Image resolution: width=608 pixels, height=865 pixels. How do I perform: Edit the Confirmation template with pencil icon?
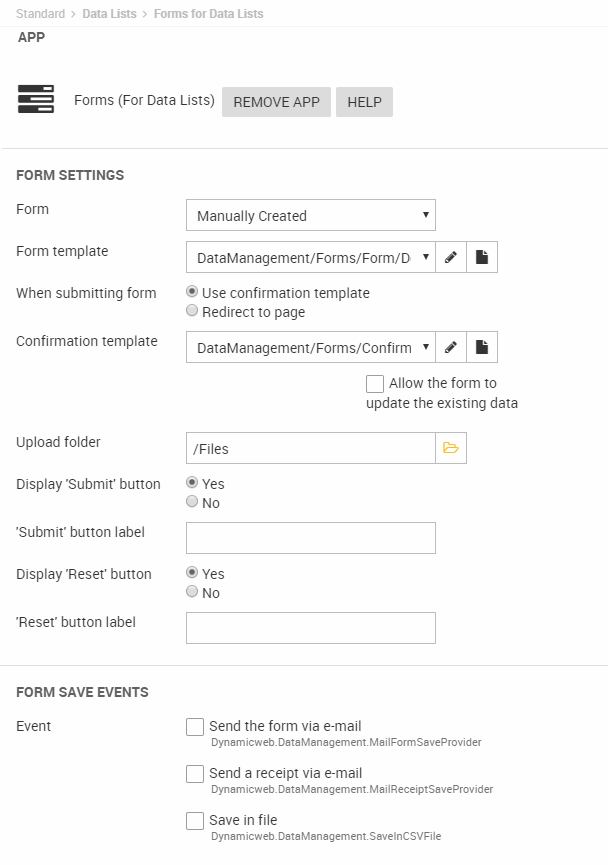451,348
